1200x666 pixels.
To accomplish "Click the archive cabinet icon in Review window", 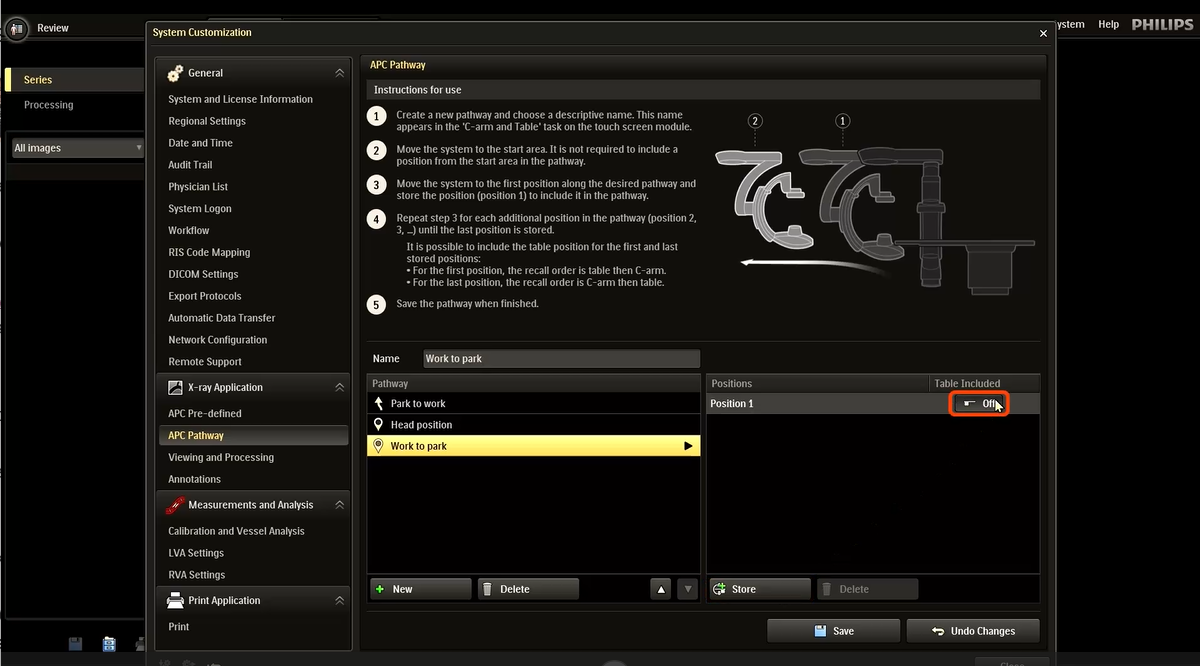I will tap(109, 644).
